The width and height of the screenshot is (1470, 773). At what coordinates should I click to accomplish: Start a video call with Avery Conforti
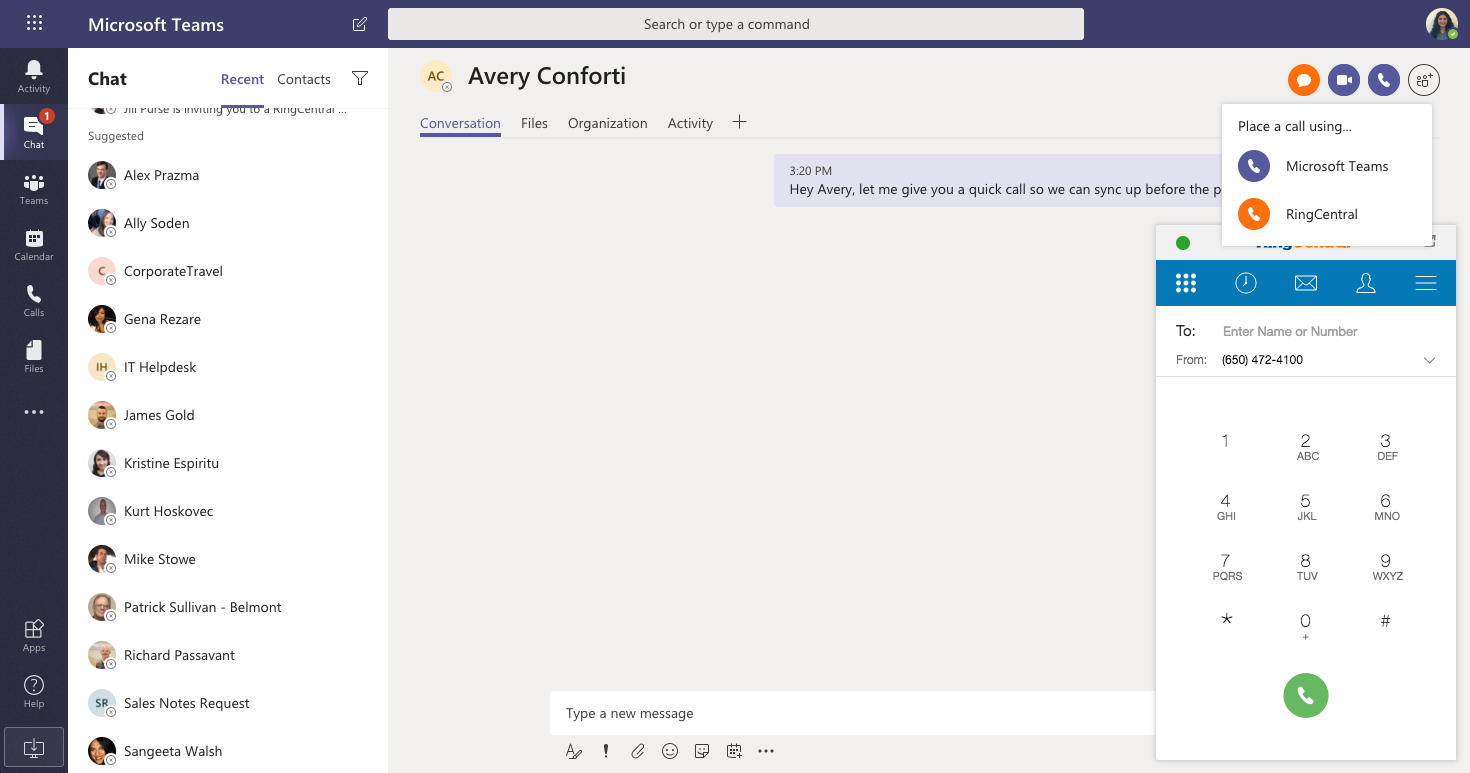point(1343,80)
